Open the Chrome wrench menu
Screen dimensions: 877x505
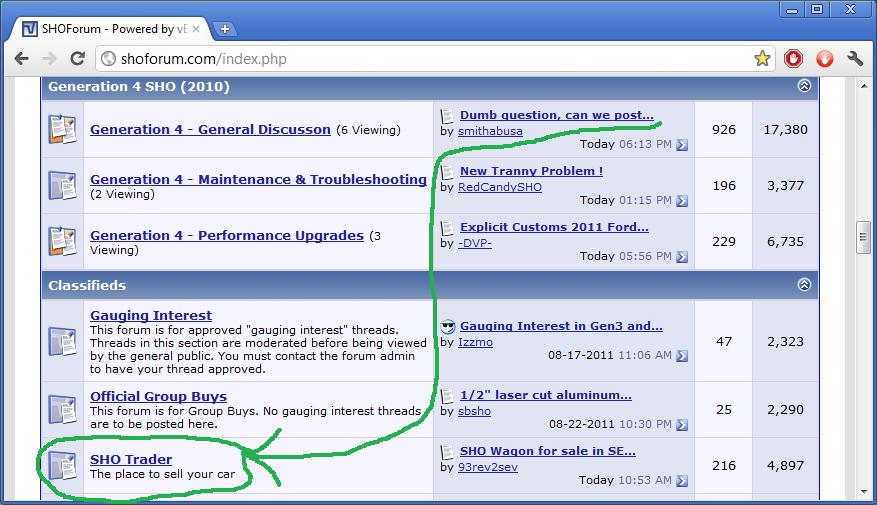[x=855, y=58]
